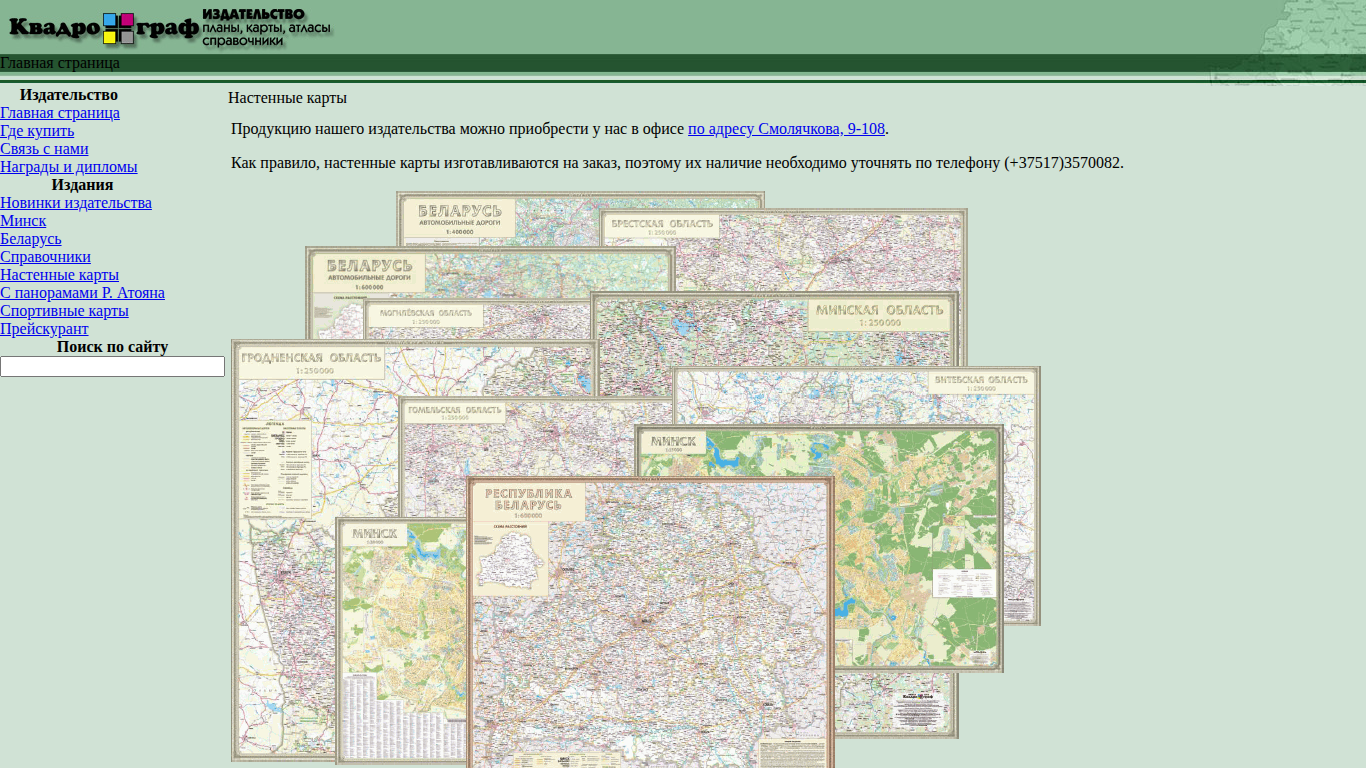The image size is (1366, 768).
Task: Click the Республика Беларусь wall map image
Action: 650,622
